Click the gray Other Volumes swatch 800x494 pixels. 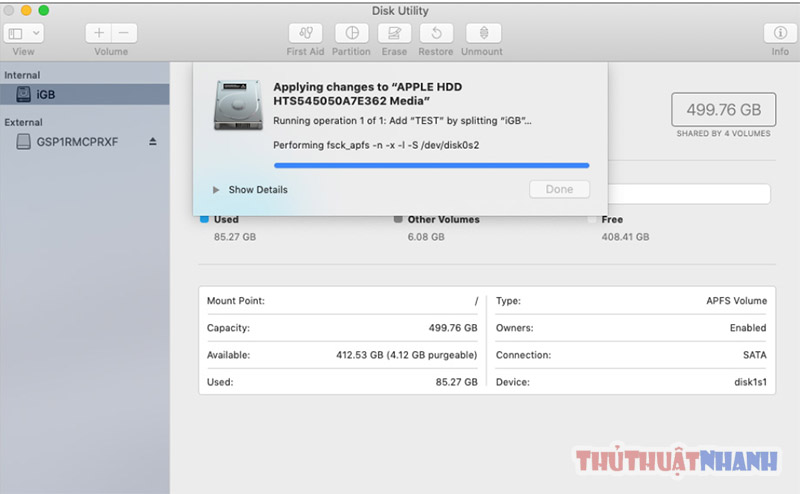pyautogui.click(x=398, y=219)
